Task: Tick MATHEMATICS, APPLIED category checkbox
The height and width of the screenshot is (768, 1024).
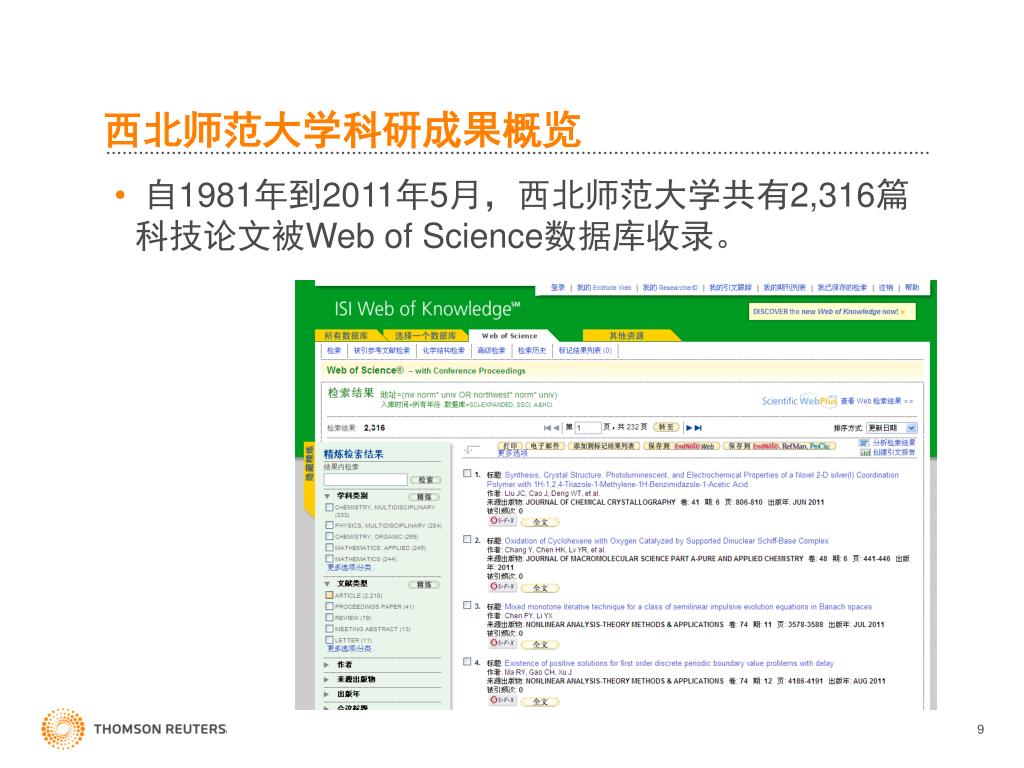Action: click(x=329, y=547)
